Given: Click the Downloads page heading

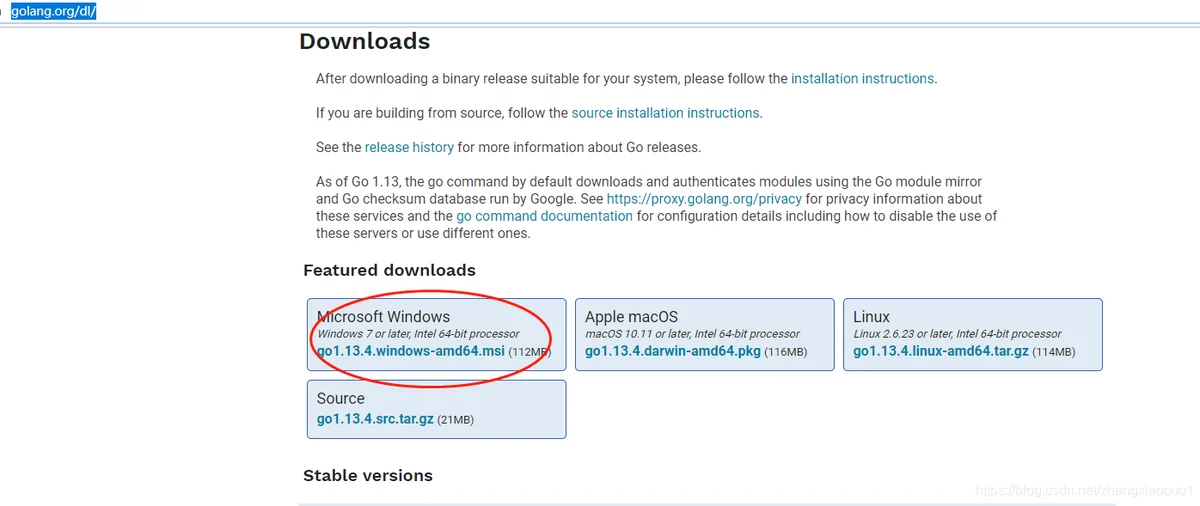Looking at the screenshot, I should pos(364,42).
